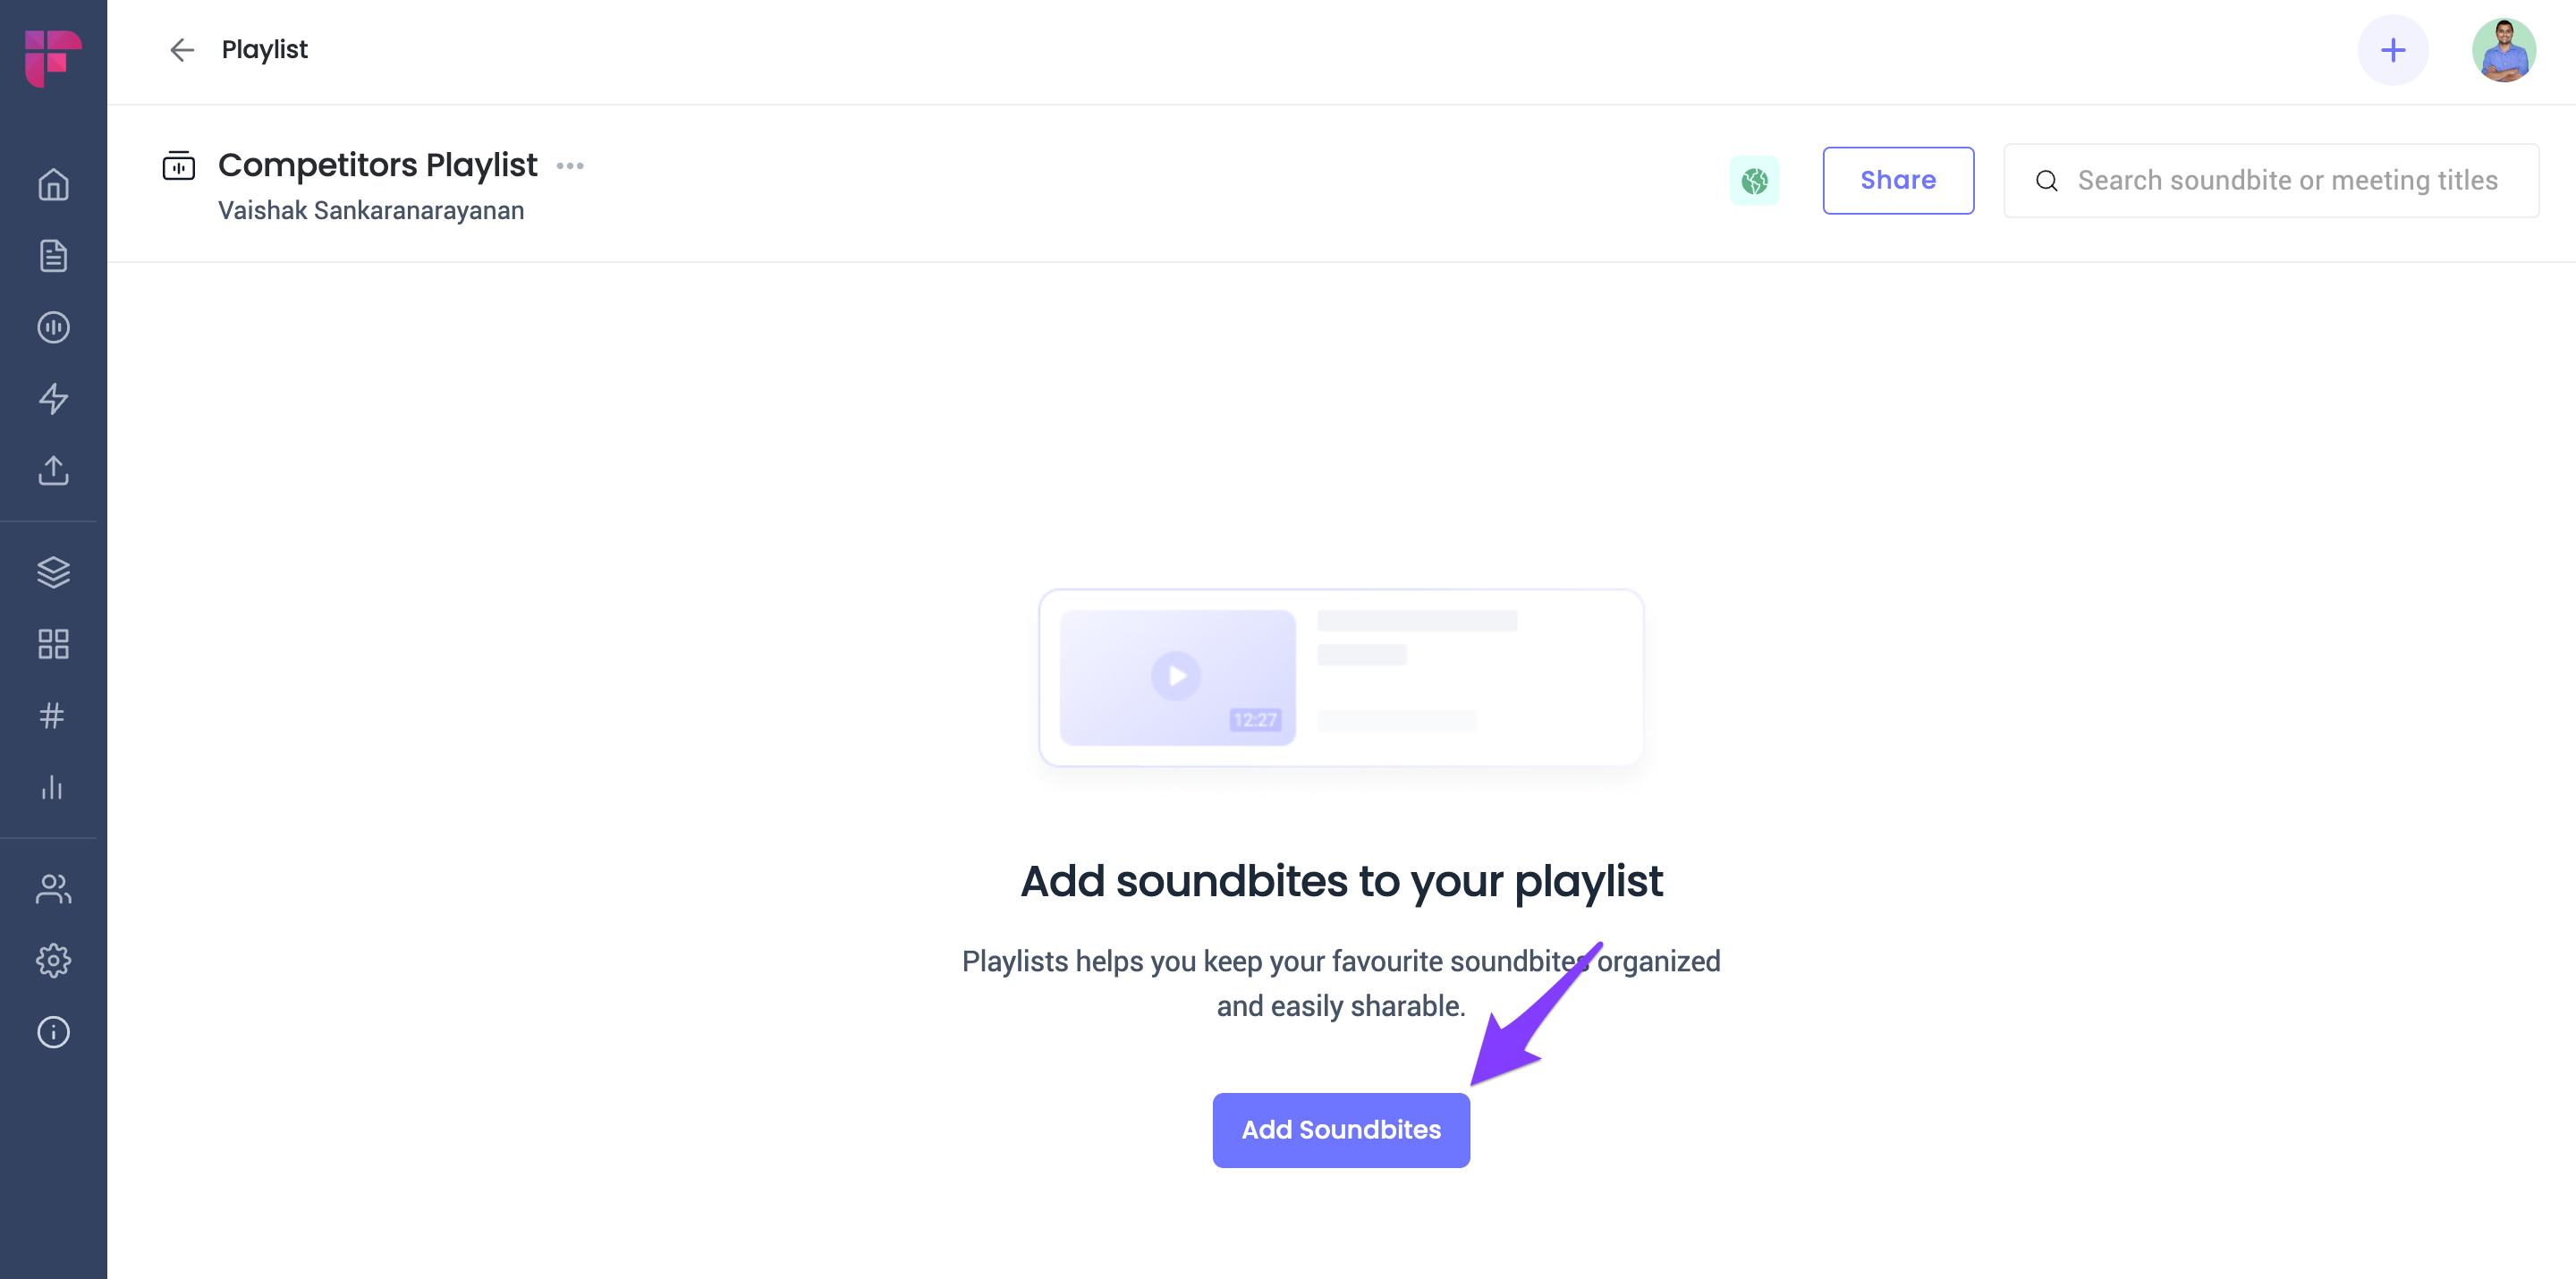Open the upload icon in sidebar
Image resolution: width=2576 pixels, height=1279 pixels.
[53, 470]
